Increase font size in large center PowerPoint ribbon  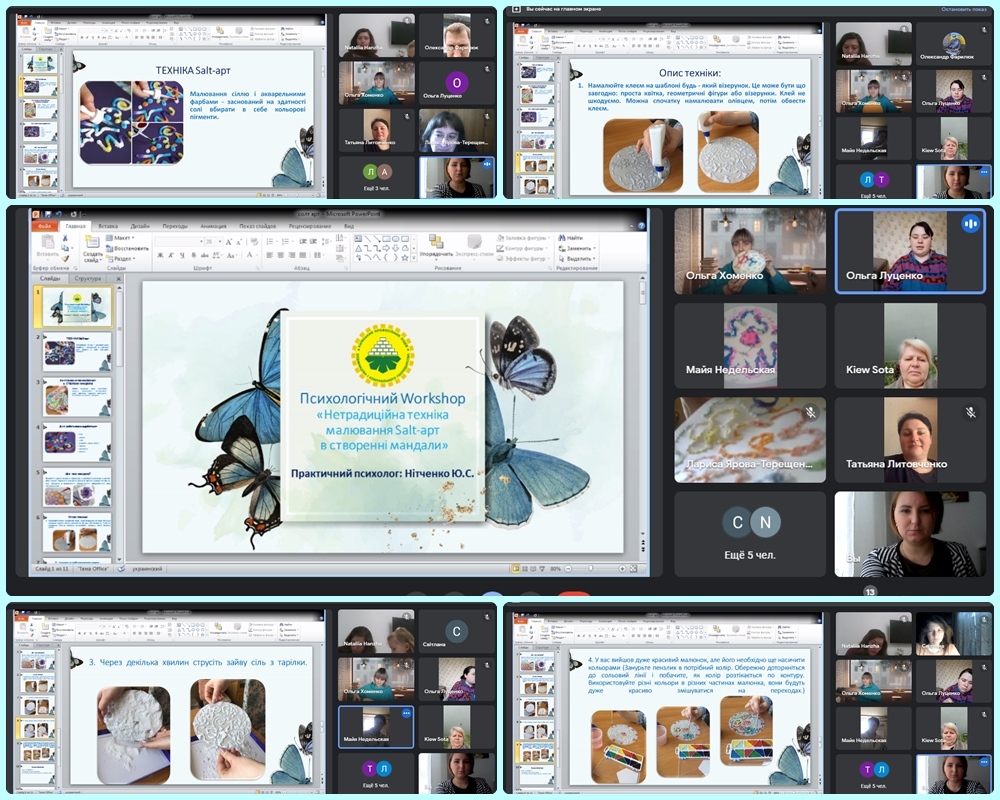(x=230, y=242)
